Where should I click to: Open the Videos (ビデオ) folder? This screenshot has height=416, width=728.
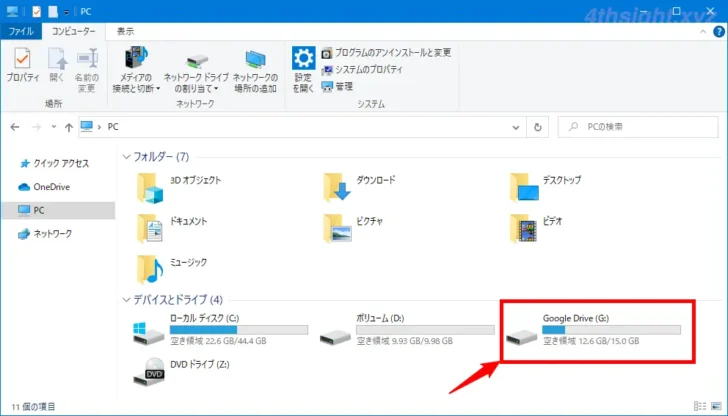[x=536, y=228]
